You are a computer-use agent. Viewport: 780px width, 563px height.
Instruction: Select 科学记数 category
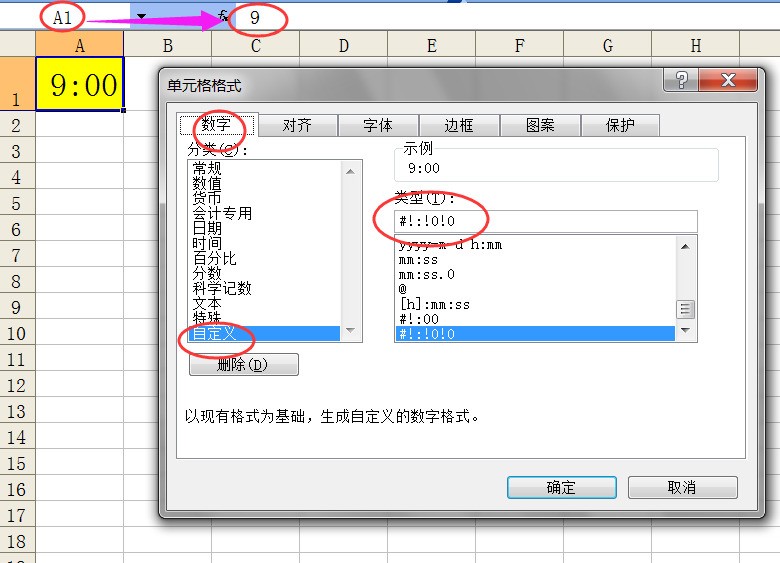tap(265, 288)
